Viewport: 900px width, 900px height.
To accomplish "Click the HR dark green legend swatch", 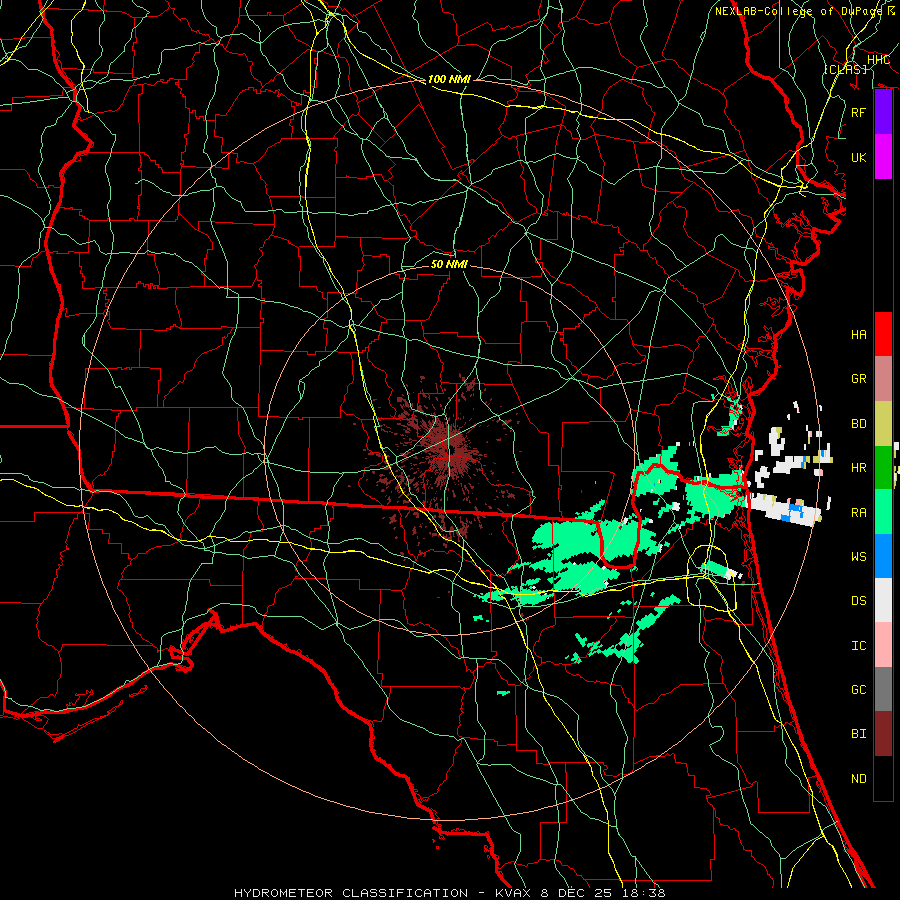I will 883,468.
